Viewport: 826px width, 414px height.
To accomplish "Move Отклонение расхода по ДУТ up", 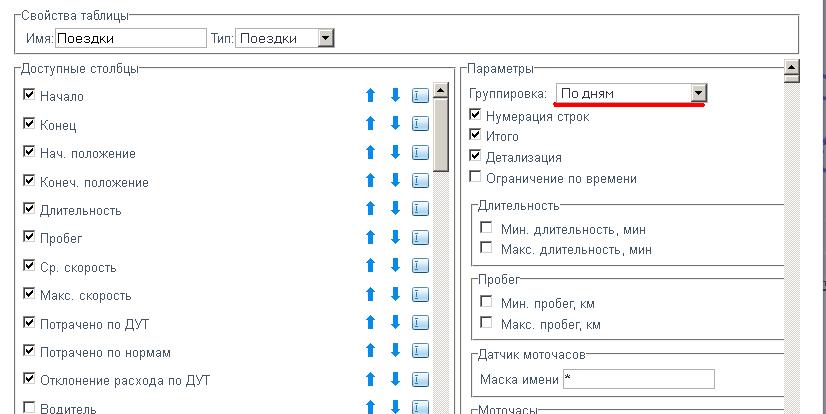I will pyautogui.click(x=370, y=379).
